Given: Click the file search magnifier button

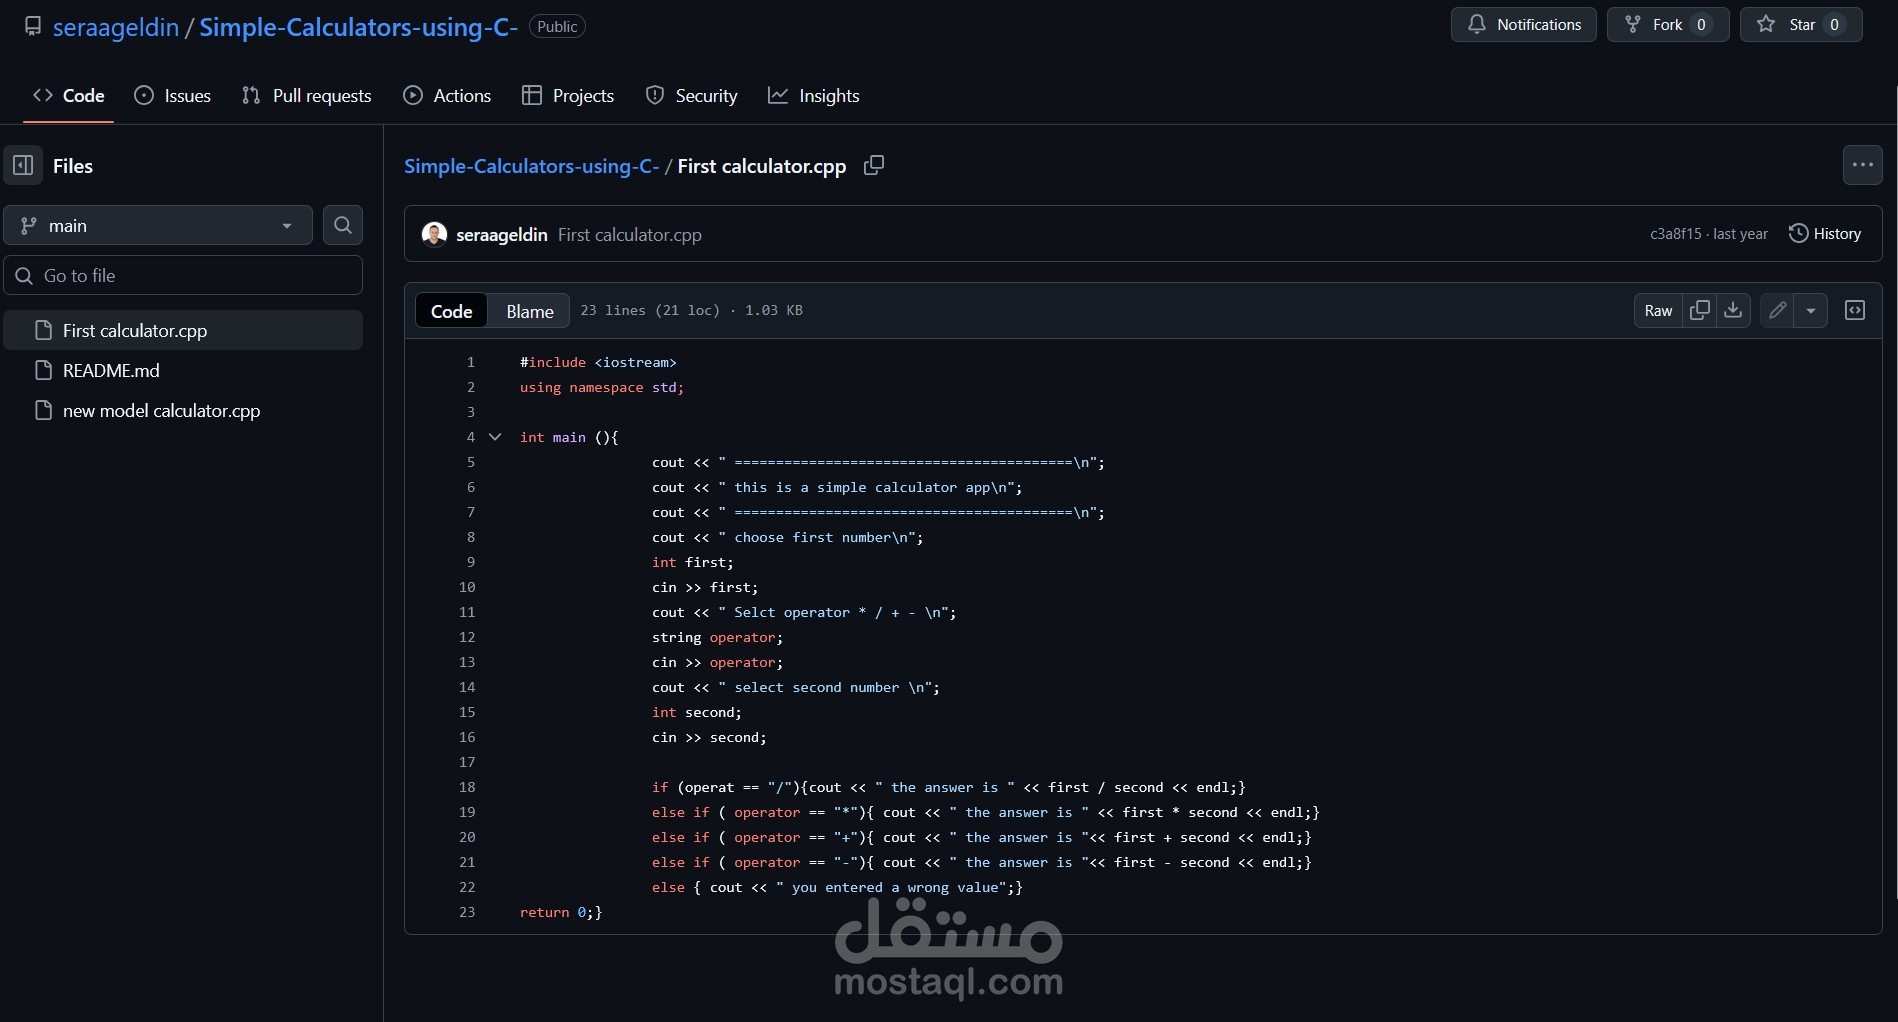Looking at the screenshot, I should [343, 225].
